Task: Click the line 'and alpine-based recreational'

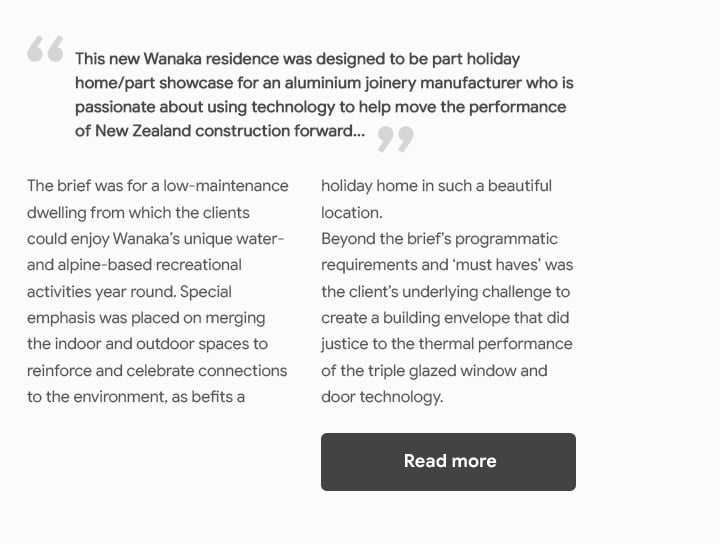Action: pyautogui.click(x=134, y=265)
